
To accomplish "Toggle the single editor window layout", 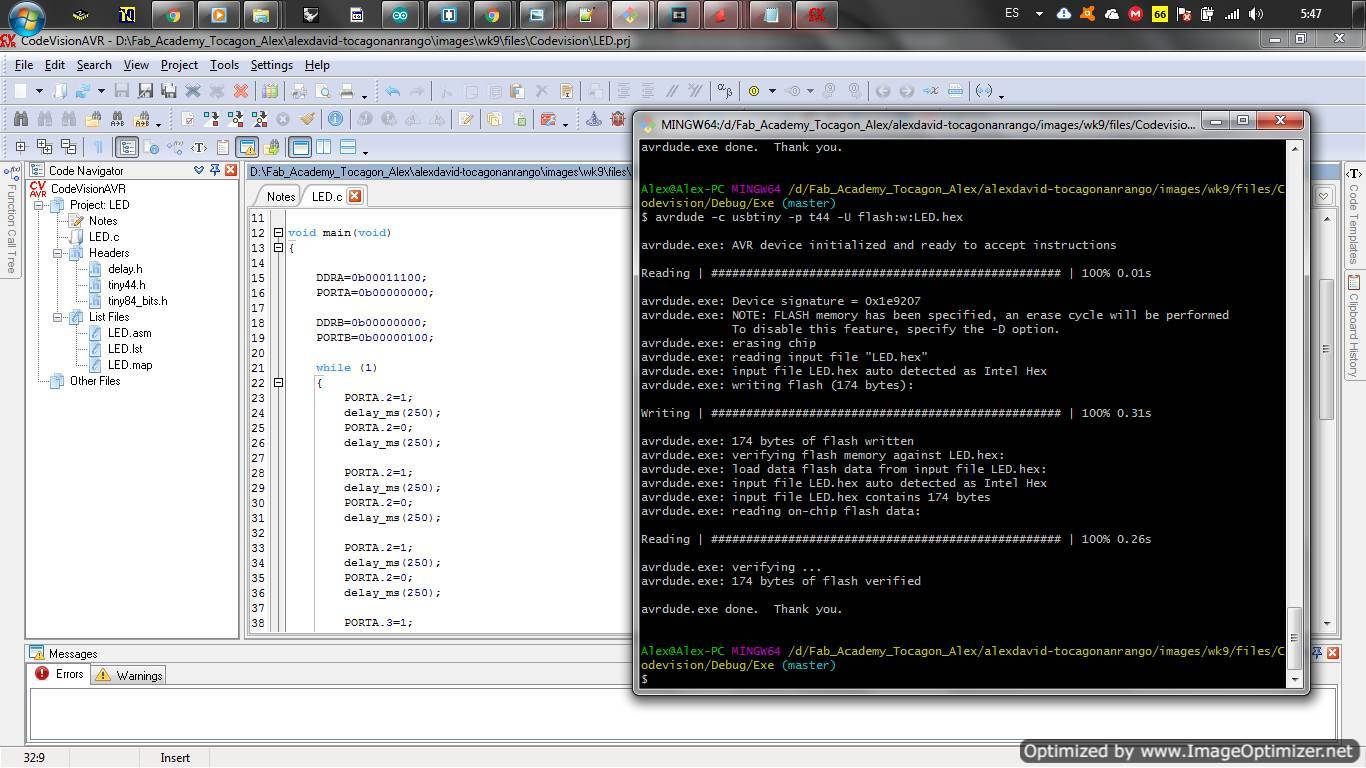I will pos(299,147).
